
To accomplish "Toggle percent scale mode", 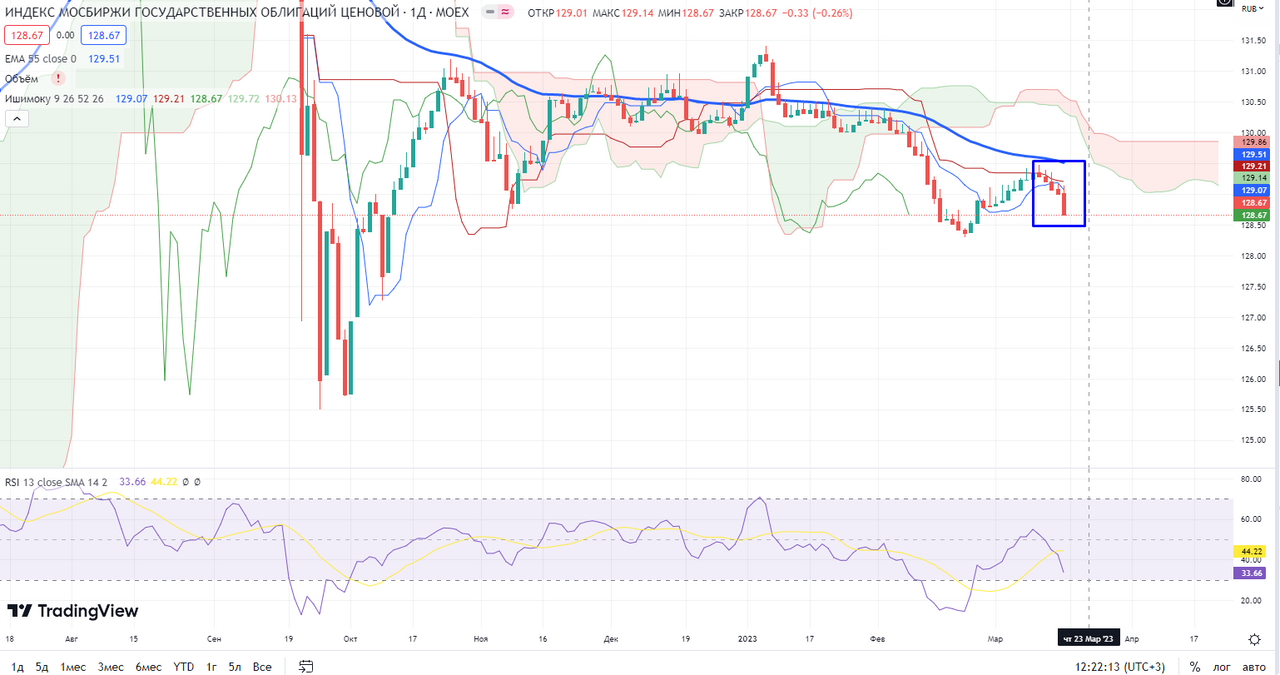I will [1194, 666].
